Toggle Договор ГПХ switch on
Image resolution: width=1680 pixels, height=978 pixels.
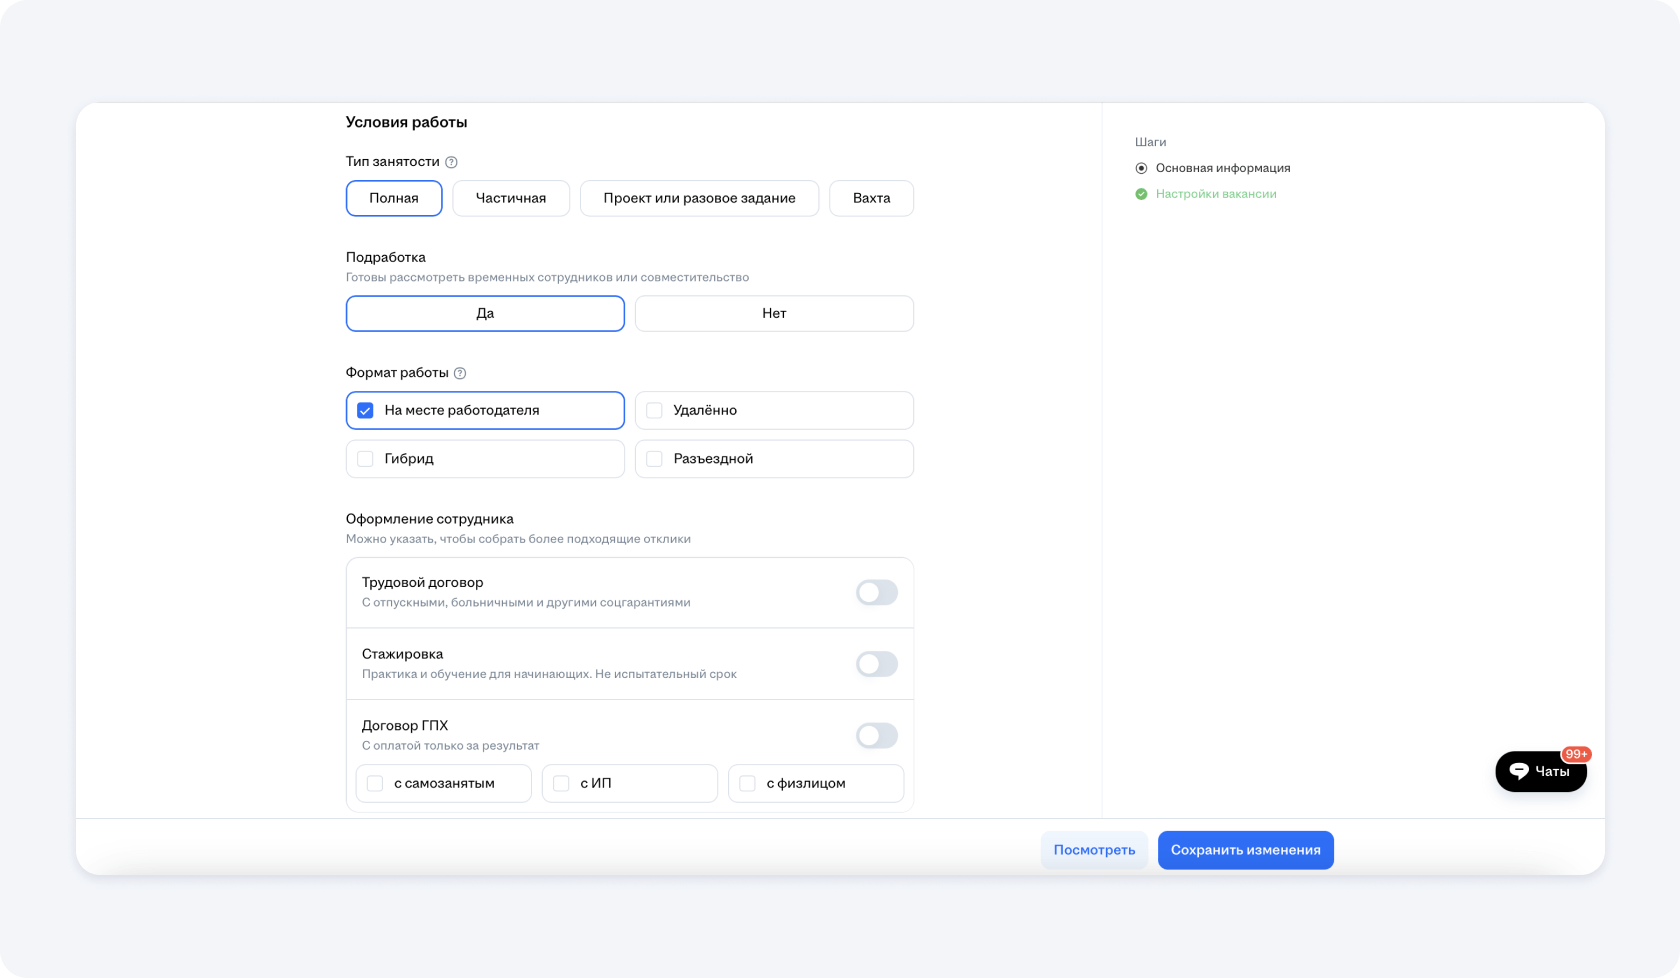[876, 736]
